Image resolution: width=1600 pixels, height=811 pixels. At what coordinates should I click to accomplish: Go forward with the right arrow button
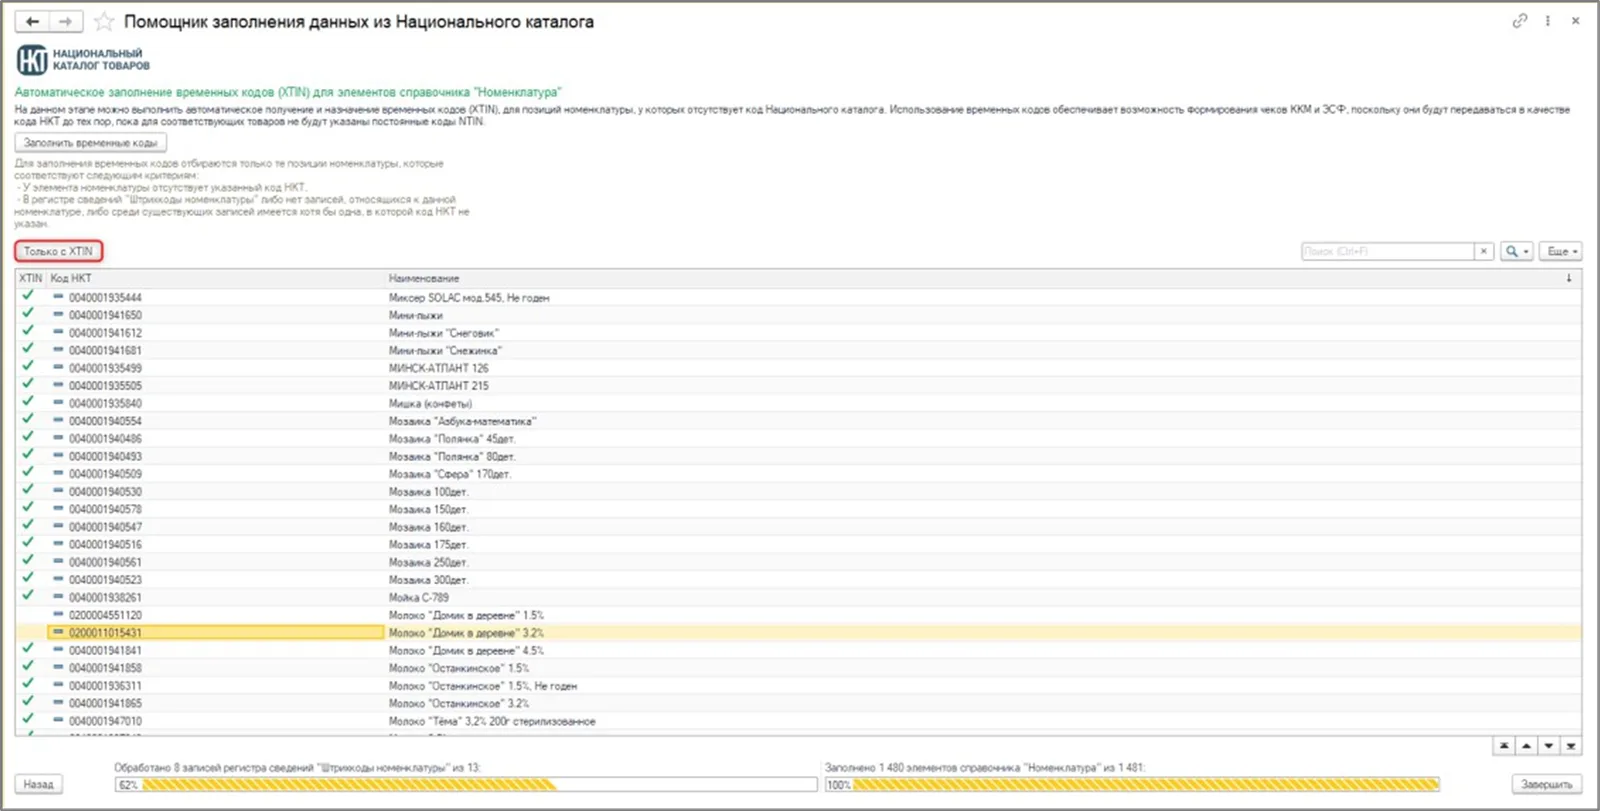click(66, 21)
